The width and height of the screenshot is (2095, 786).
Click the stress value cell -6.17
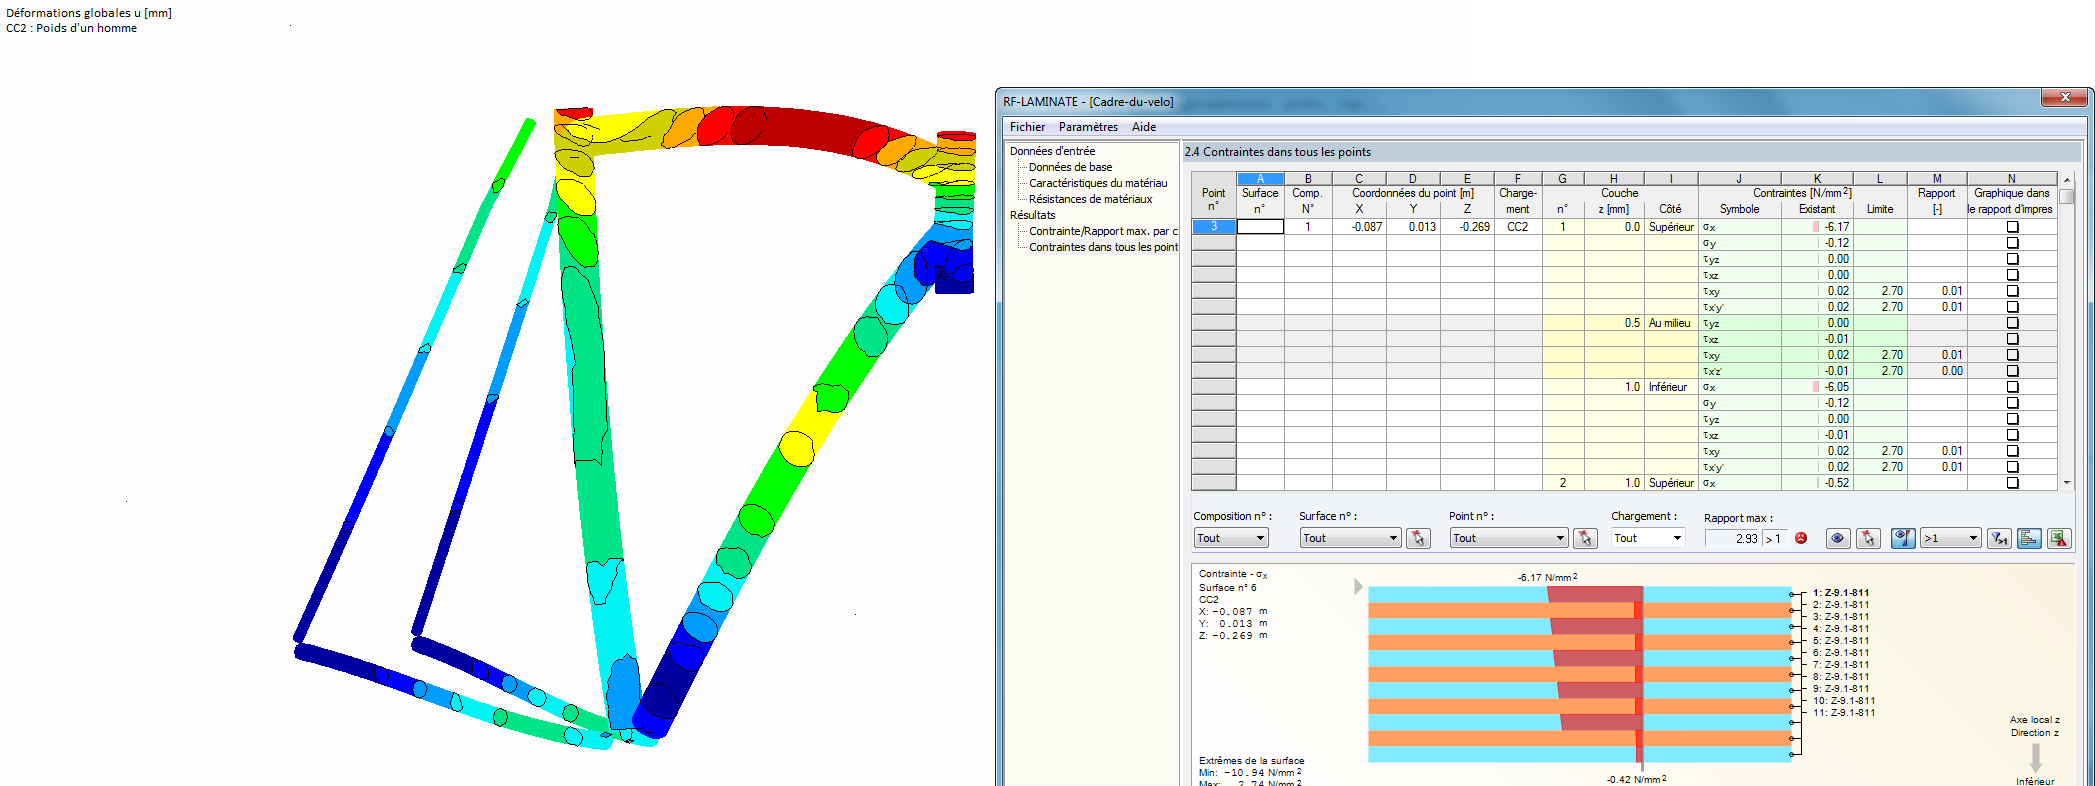(x=1817, y=227)
